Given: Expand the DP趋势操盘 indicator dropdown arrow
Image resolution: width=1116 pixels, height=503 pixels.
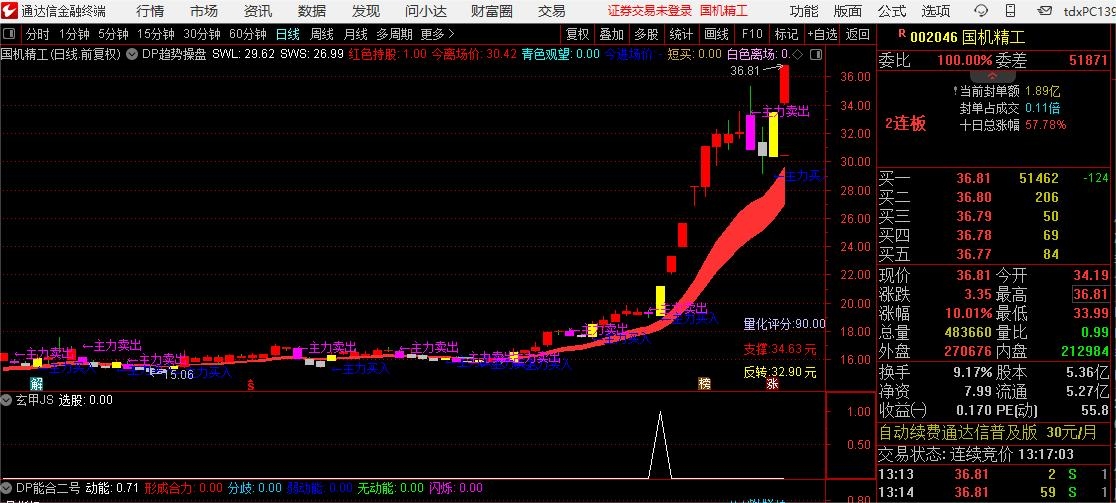Looking at the screenshot, I should (x=133, y=54).
